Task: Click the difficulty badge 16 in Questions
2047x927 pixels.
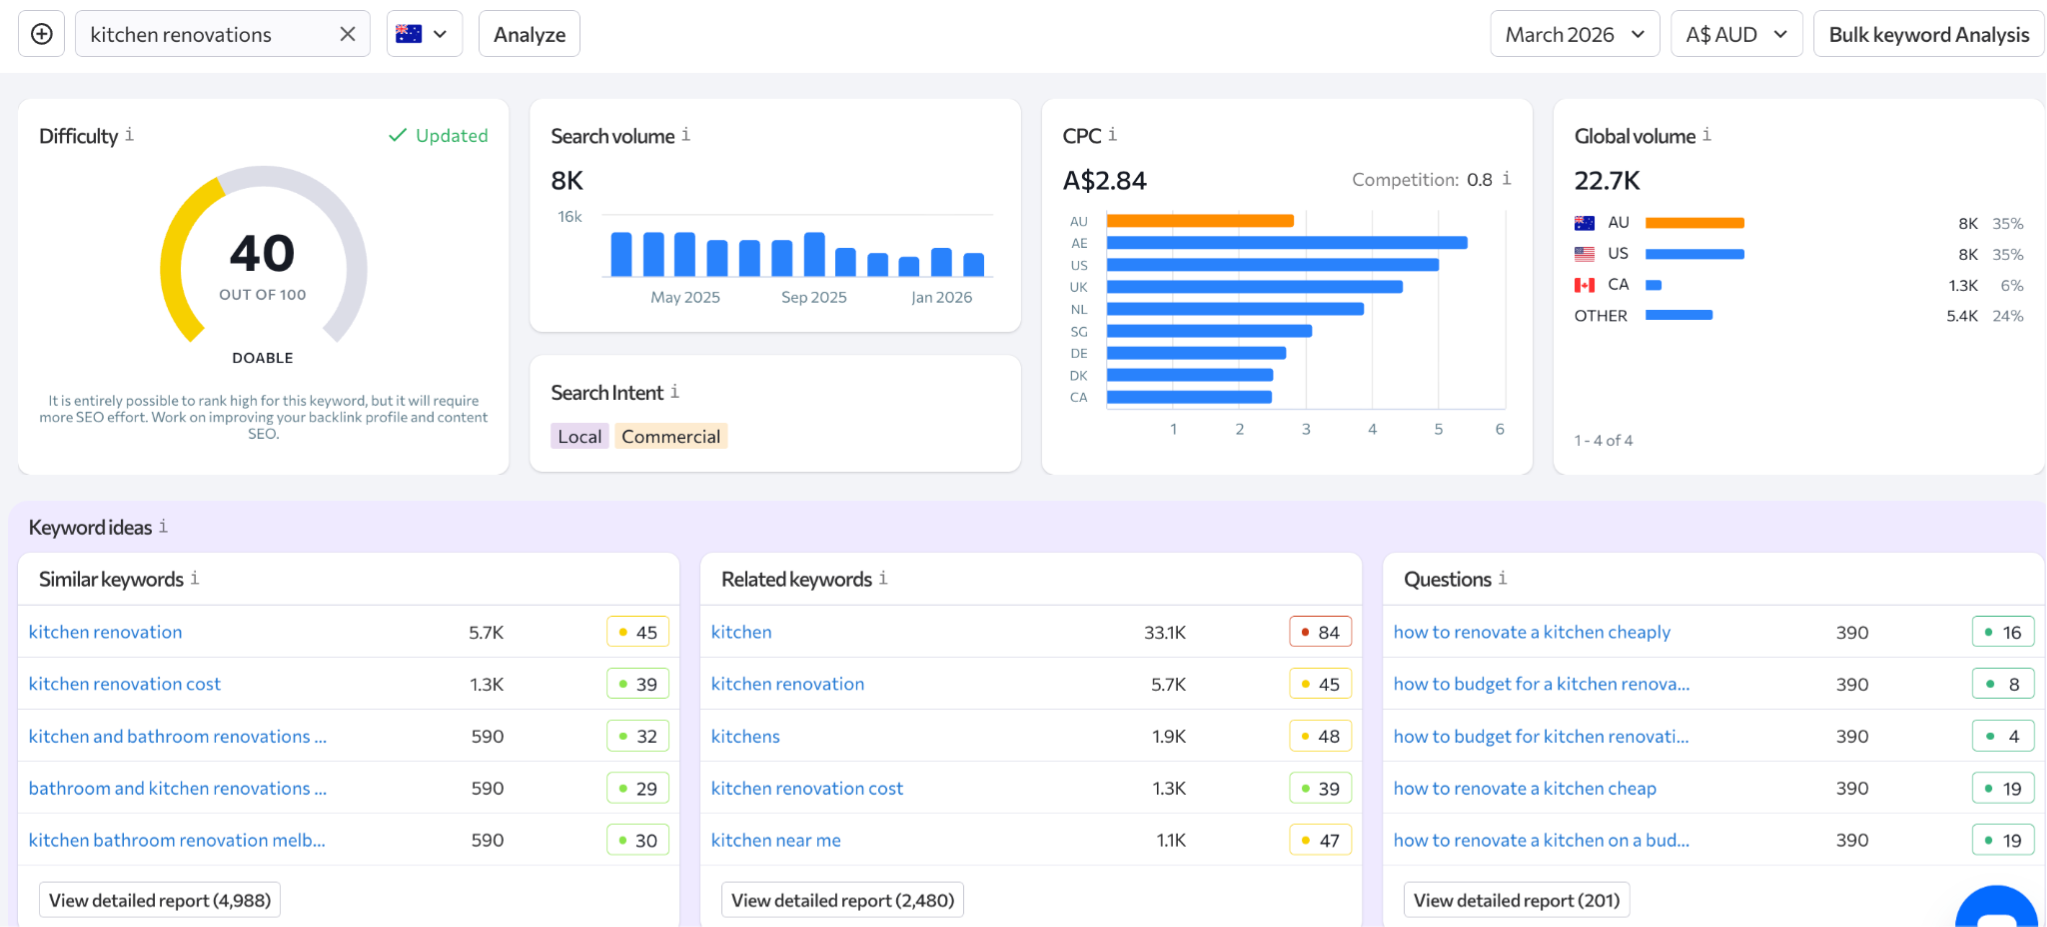Action: click(2003, 632)
